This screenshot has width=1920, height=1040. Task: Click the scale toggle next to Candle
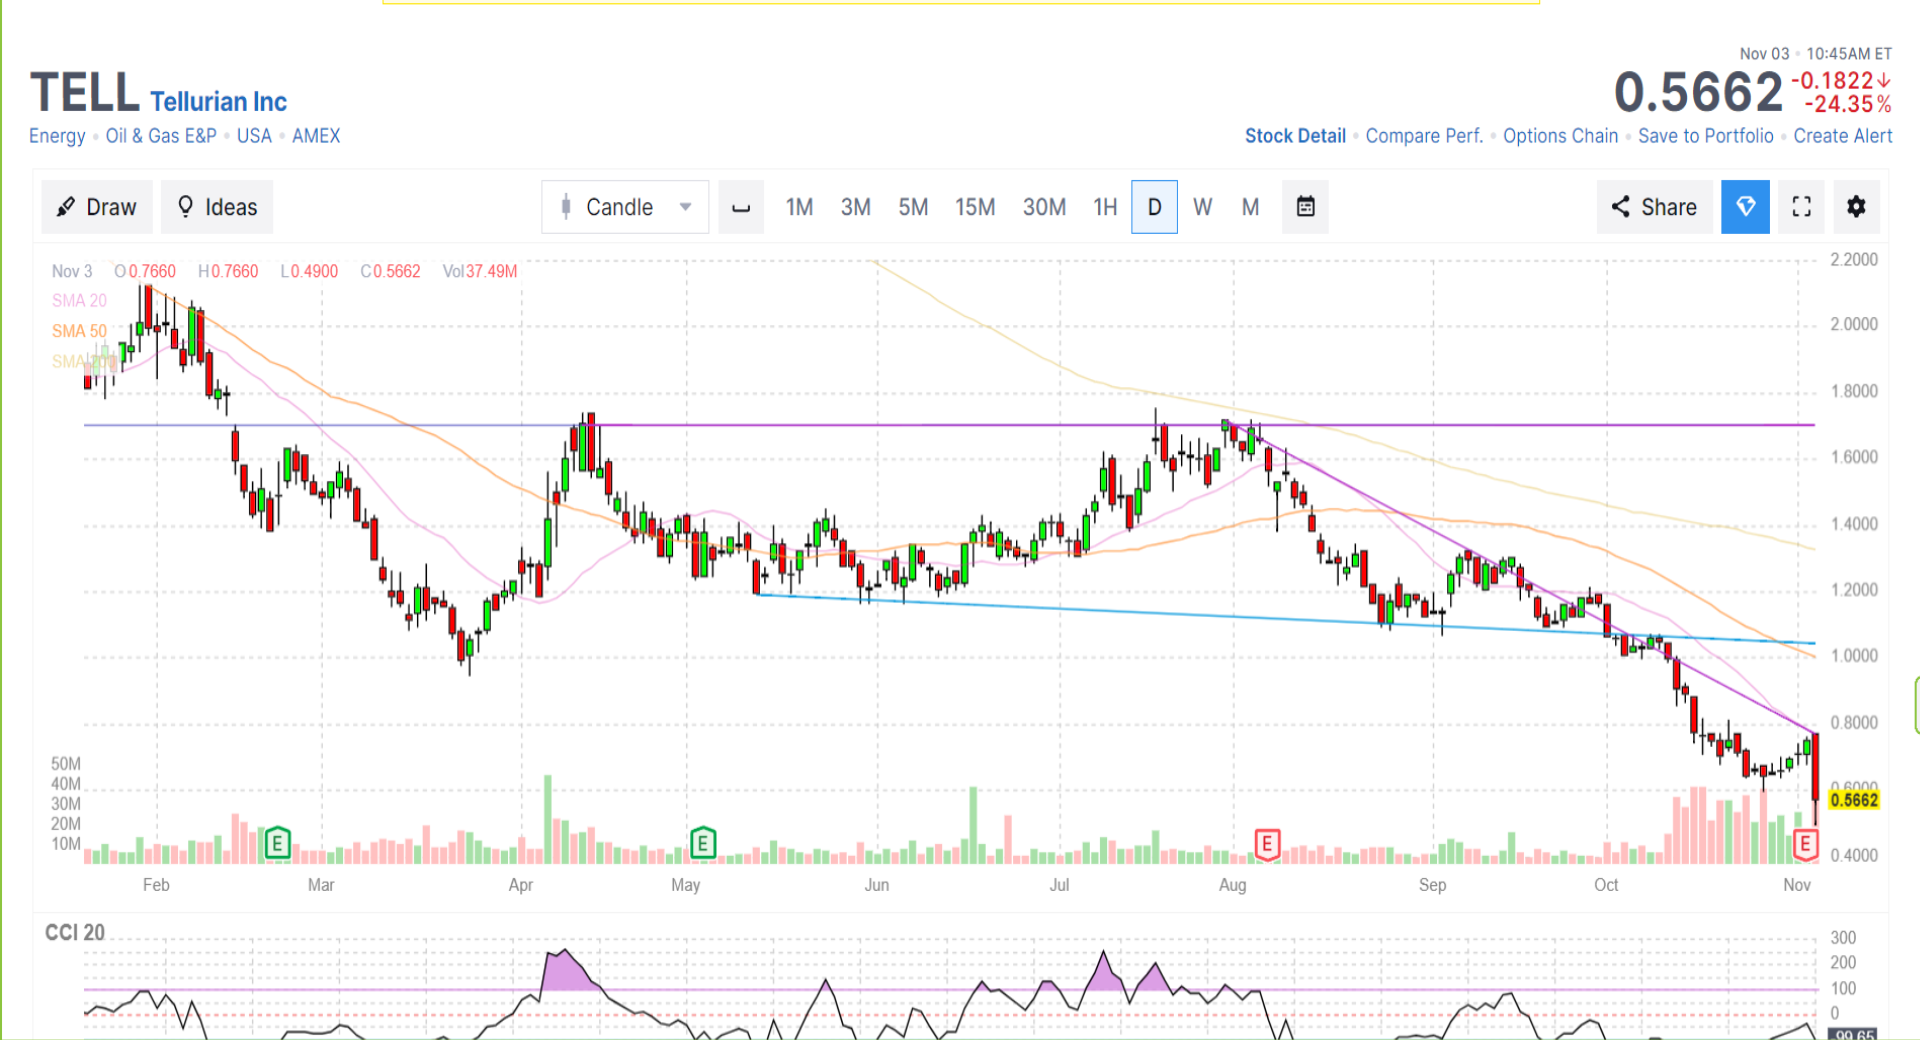pyautogui.click(x=741, y=207)
